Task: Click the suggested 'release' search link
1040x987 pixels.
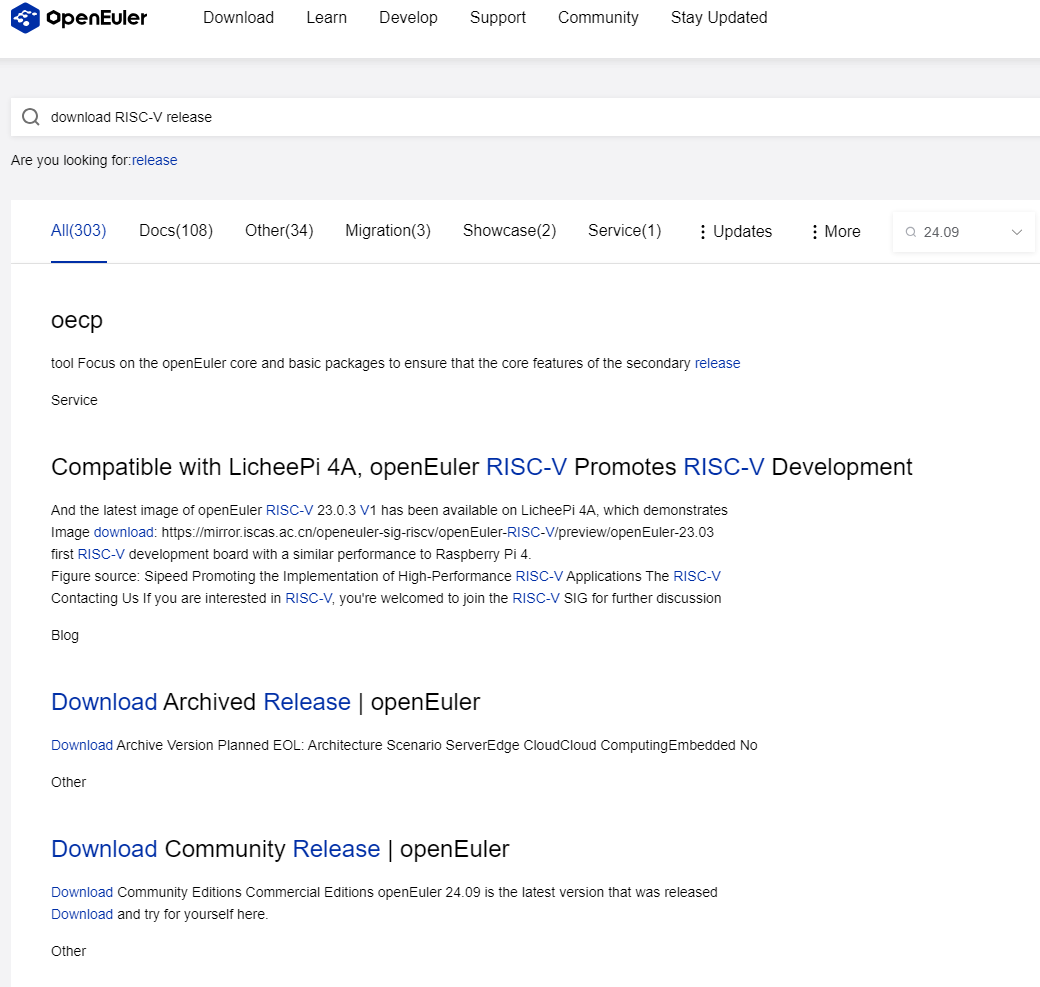Action: tap(154, 160)
